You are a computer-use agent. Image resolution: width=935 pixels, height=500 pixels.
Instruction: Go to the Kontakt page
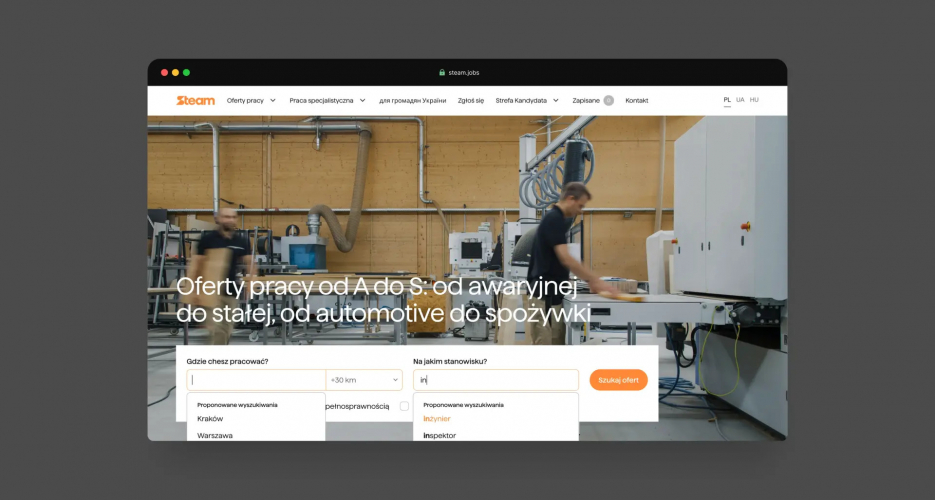[637, 101]
